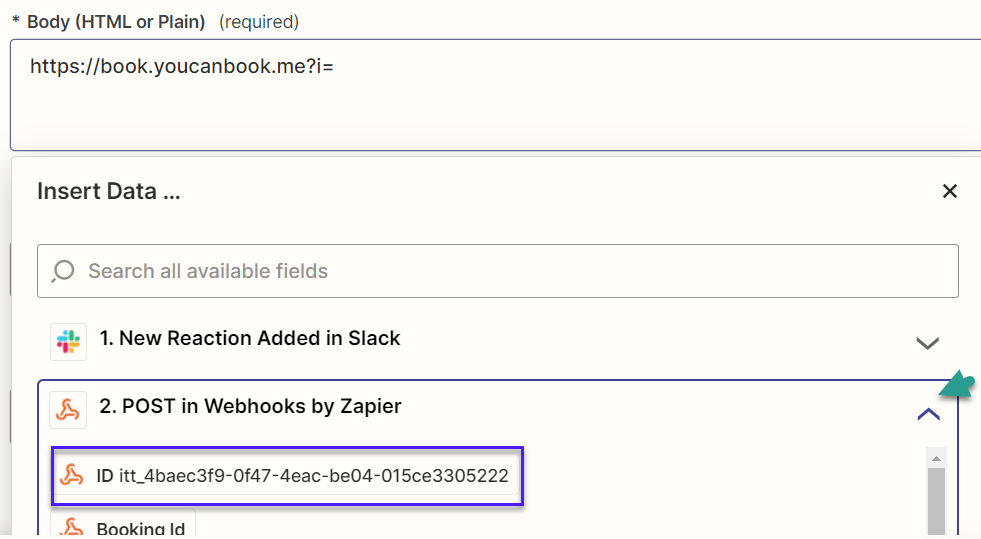
Task: Click the magnifier icon in the search box
Action: pos(63,271)
